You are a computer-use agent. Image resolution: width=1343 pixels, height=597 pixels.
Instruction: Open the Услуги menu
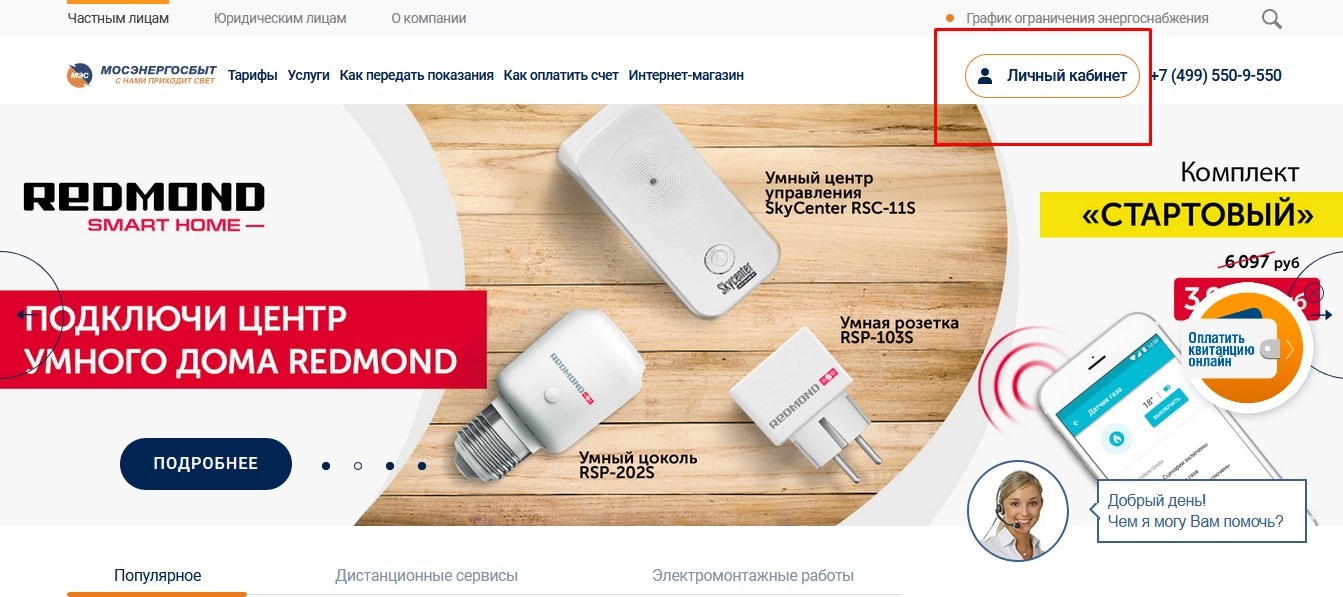tap(308, 75)
